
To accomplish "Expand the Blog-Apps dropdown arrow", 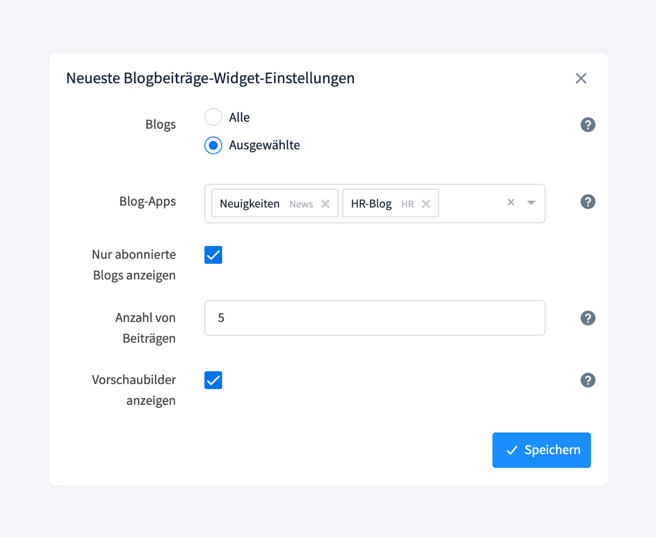I will pyautogui.click(x=531, y=203).
